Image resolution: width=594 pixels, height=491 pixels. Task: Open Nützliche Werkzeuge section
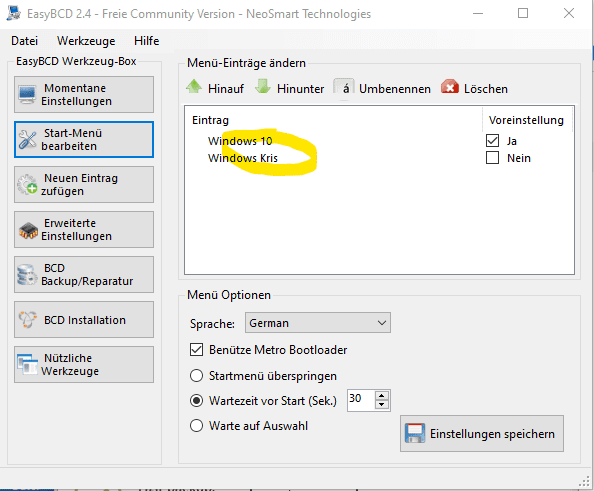click(84, 364)
